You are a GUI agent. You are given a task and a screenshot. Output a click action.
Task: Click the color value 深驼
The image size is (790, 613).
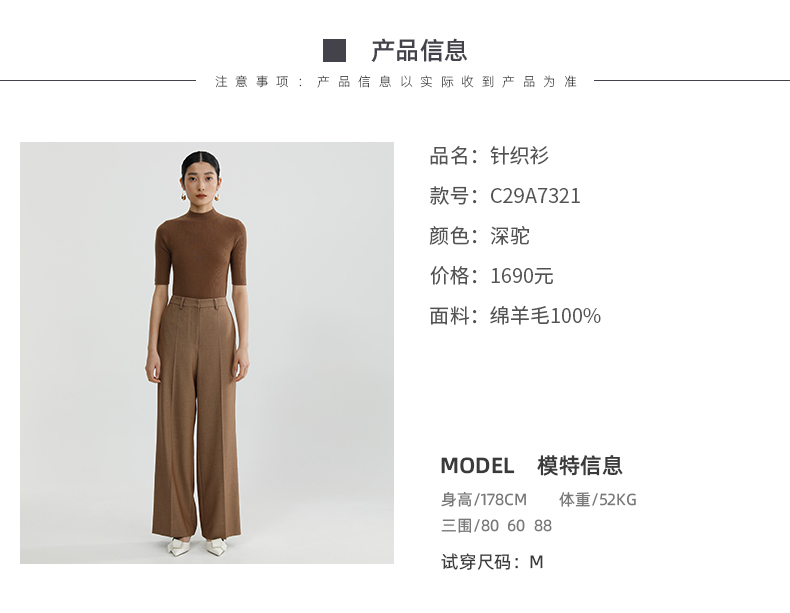coord(509,236)
